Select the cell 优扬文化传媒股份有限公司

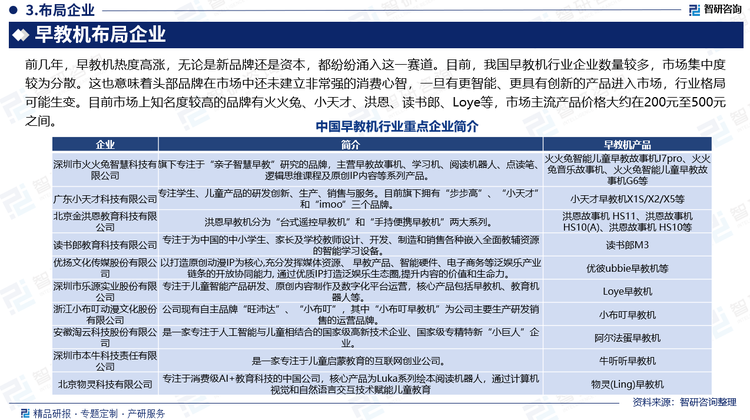click(x=105, y=268)
